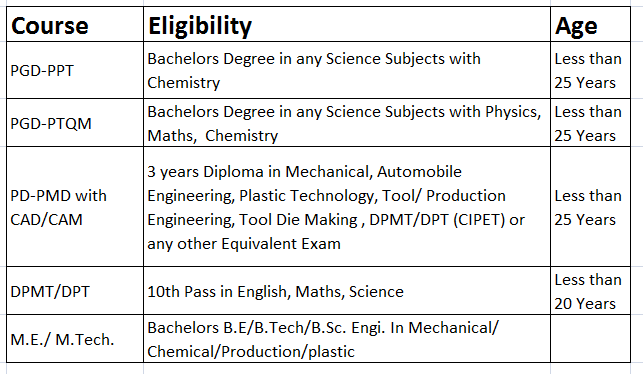Select the empty cell below M.E./ M.Tech.

tap(75, 368)
